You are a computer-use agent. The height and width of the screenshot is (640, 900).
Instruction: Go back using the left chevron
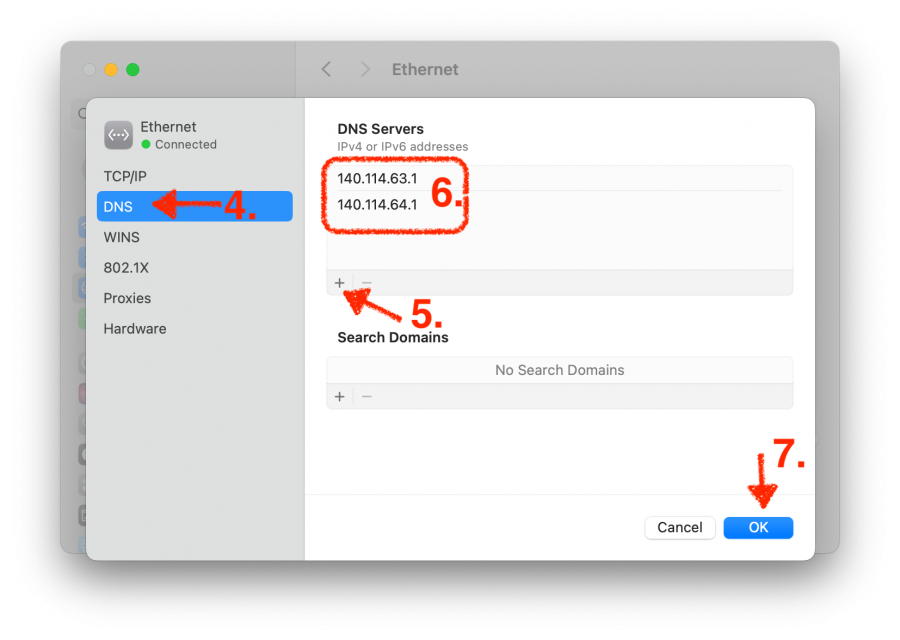coord(326,69)
